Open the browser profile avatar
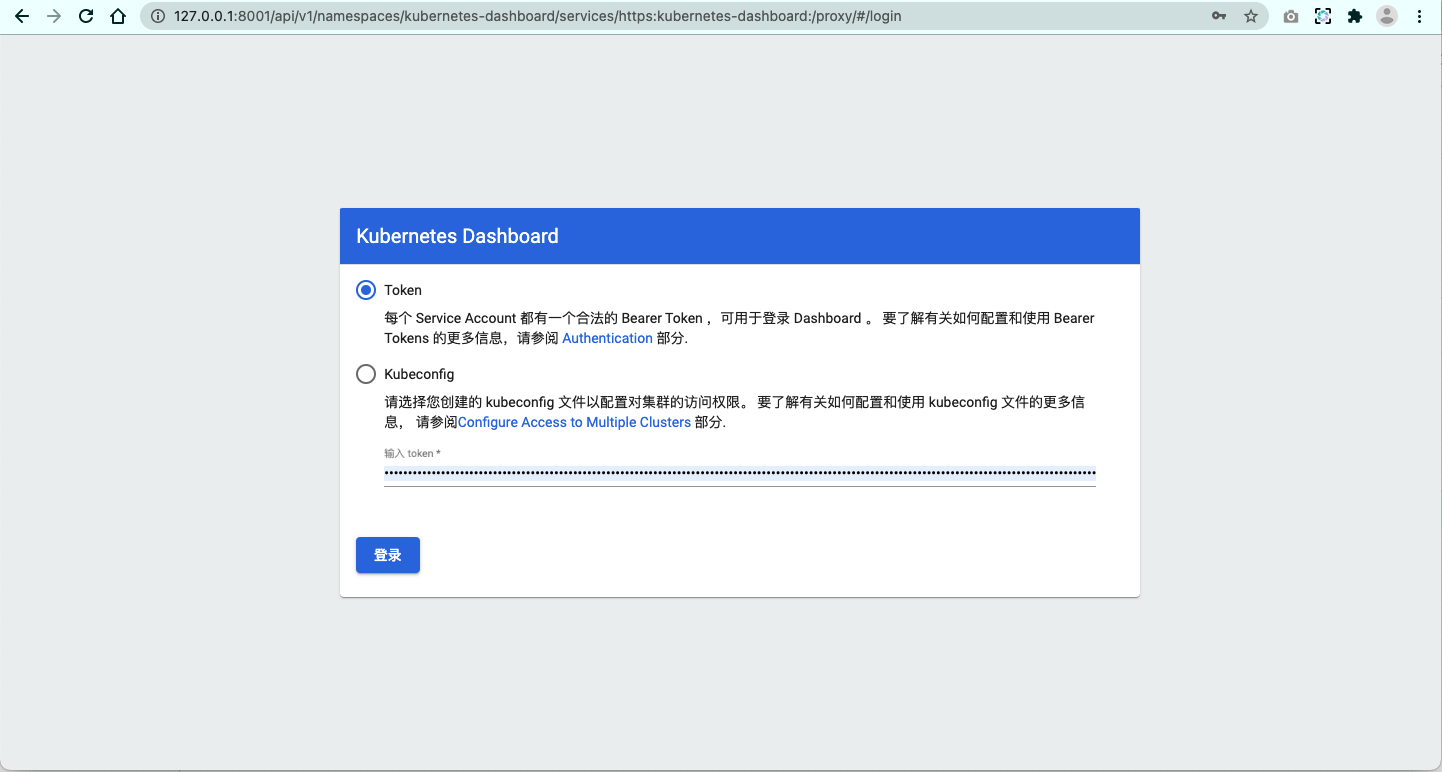 point(1387,16)
